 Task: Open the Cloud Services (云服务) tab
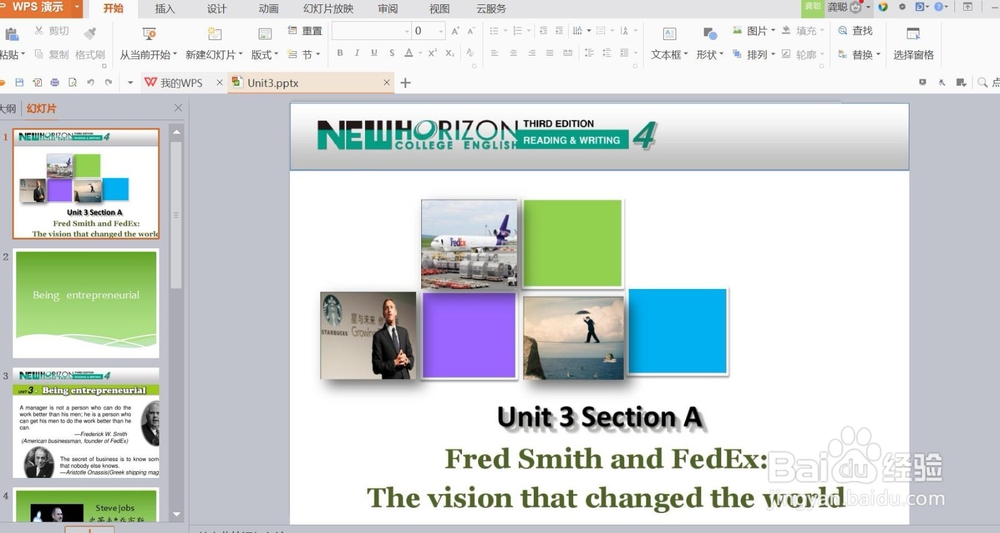[x=491, y=9]
